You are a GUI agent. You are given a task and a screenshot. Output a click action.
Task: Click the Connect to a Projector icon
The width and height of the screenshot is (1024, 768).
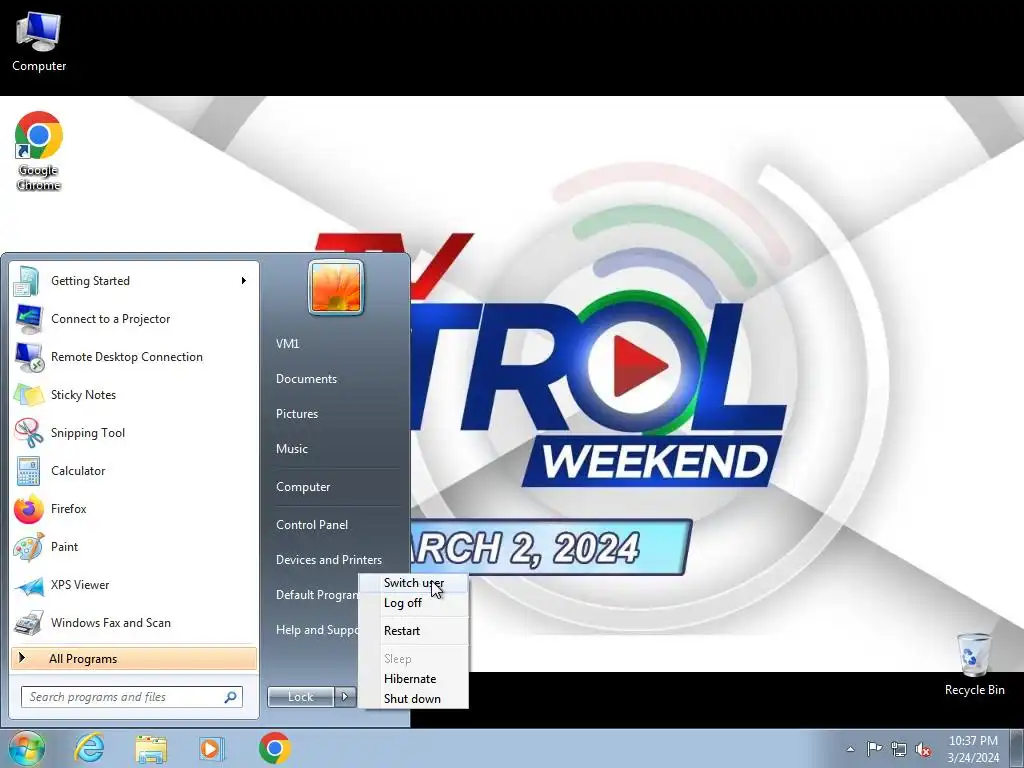[x=28, y=319]
